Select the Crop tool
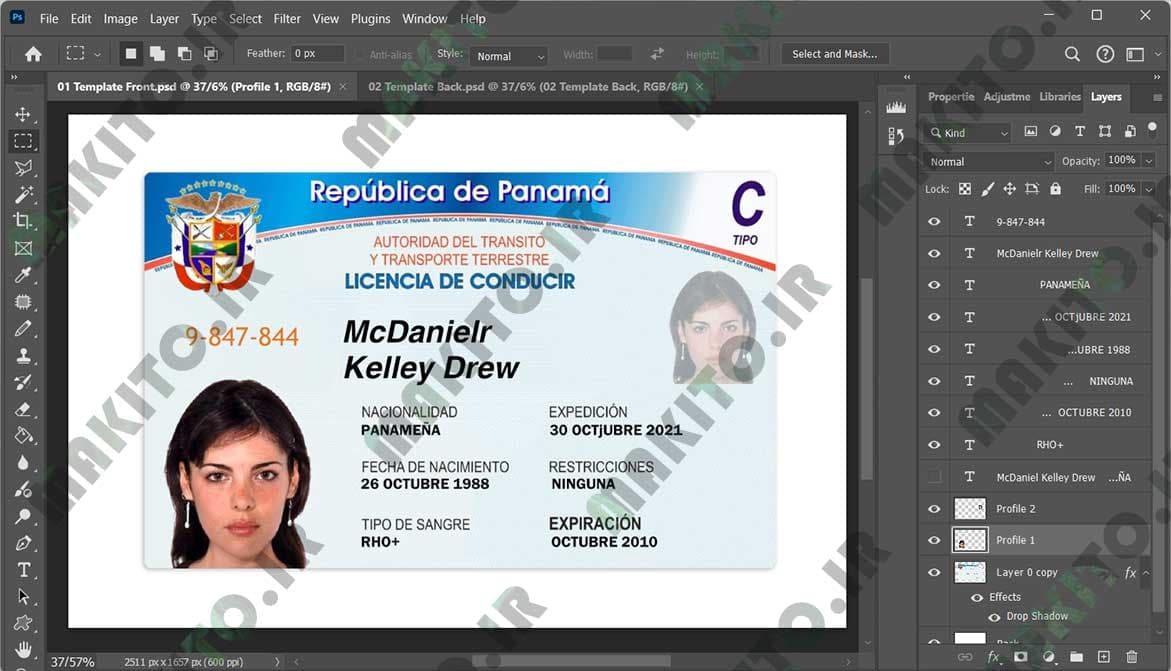 [23, 221]
